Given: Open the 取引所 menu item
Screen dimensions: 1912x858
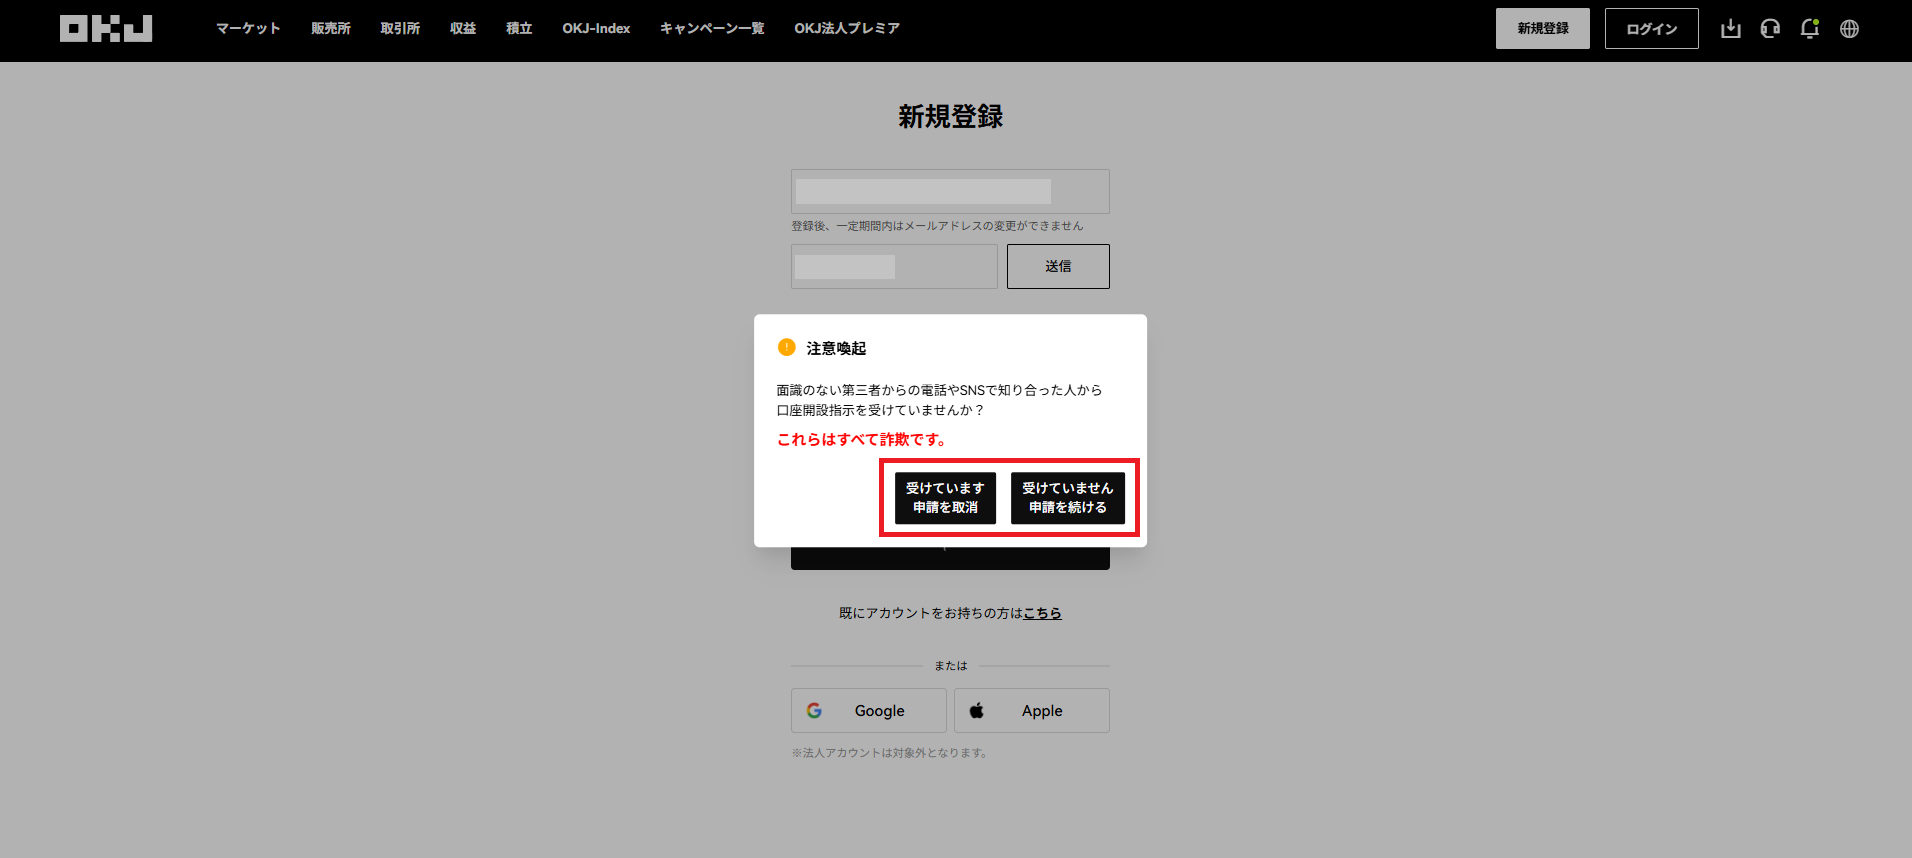Looking at the screenshot, I should click(400, 29).
